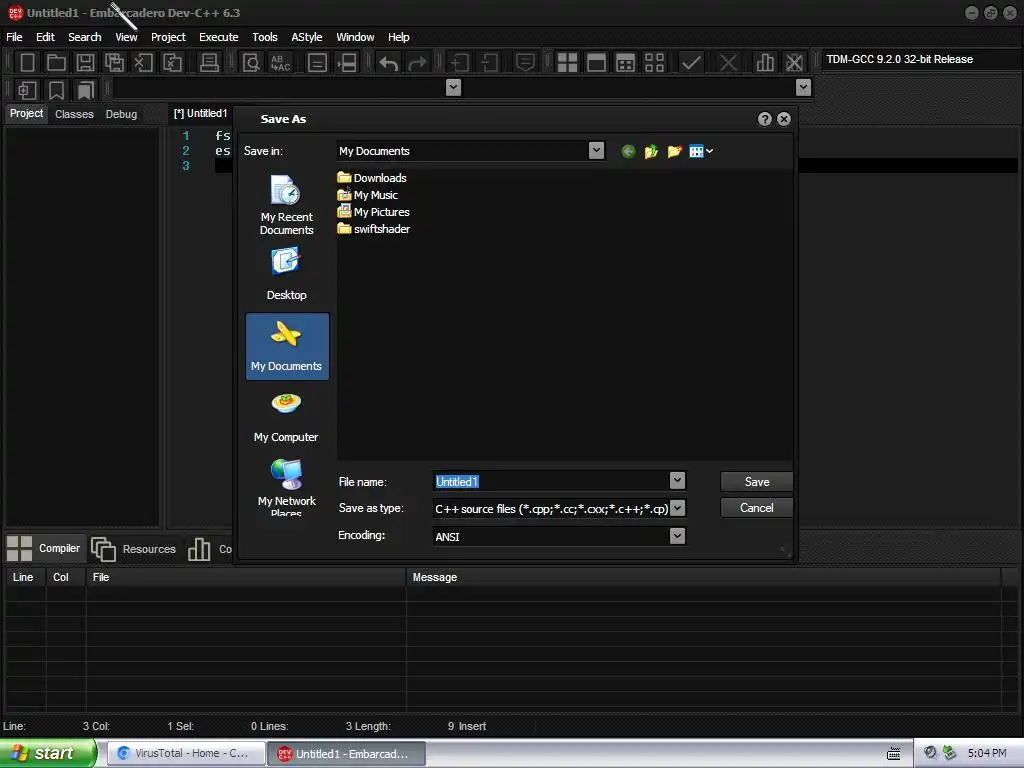
Task: Switch to the Debug tab
Action: click(x=121, y=114)
